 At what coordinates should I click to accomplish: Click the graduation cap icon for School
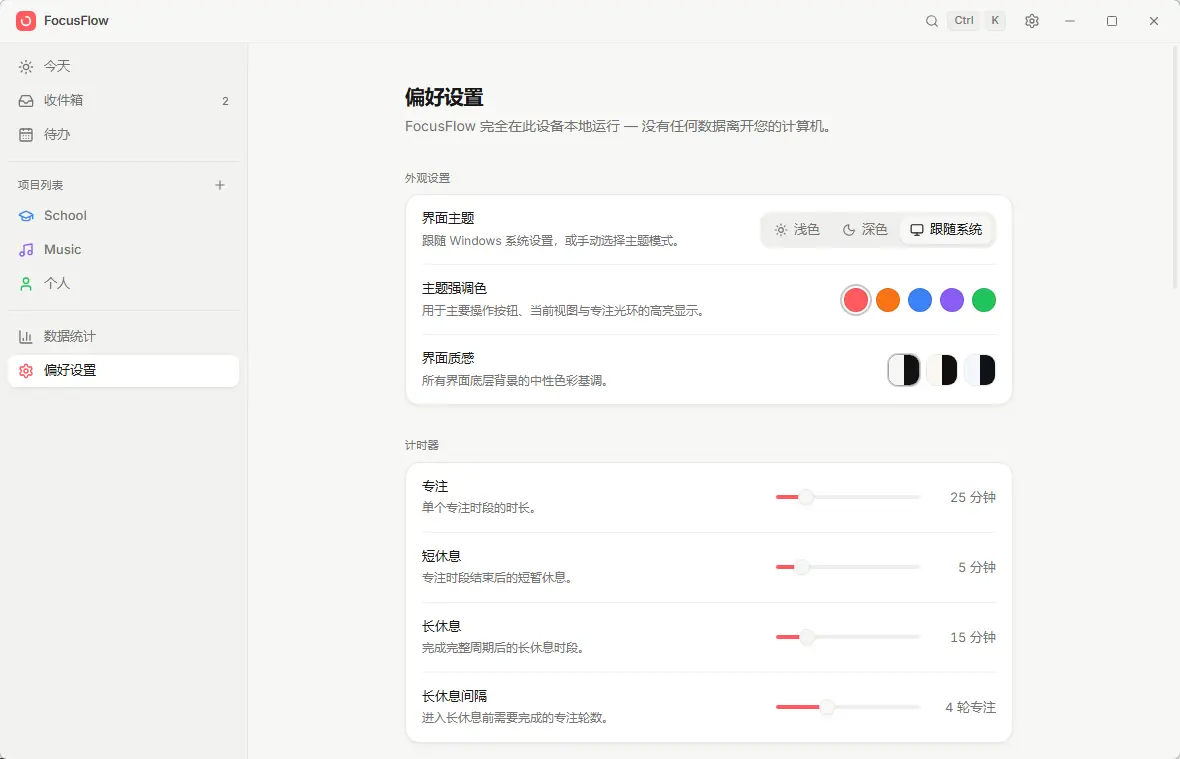[x=26, y=216]
